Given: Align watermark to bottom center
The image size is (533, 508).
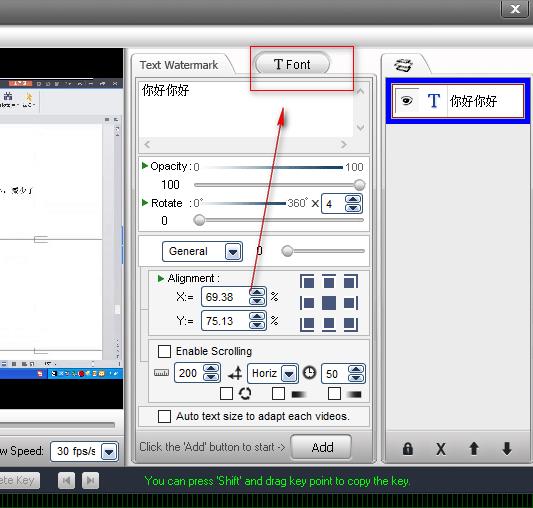Looking at the screenshot, I should tap(329, 324).
